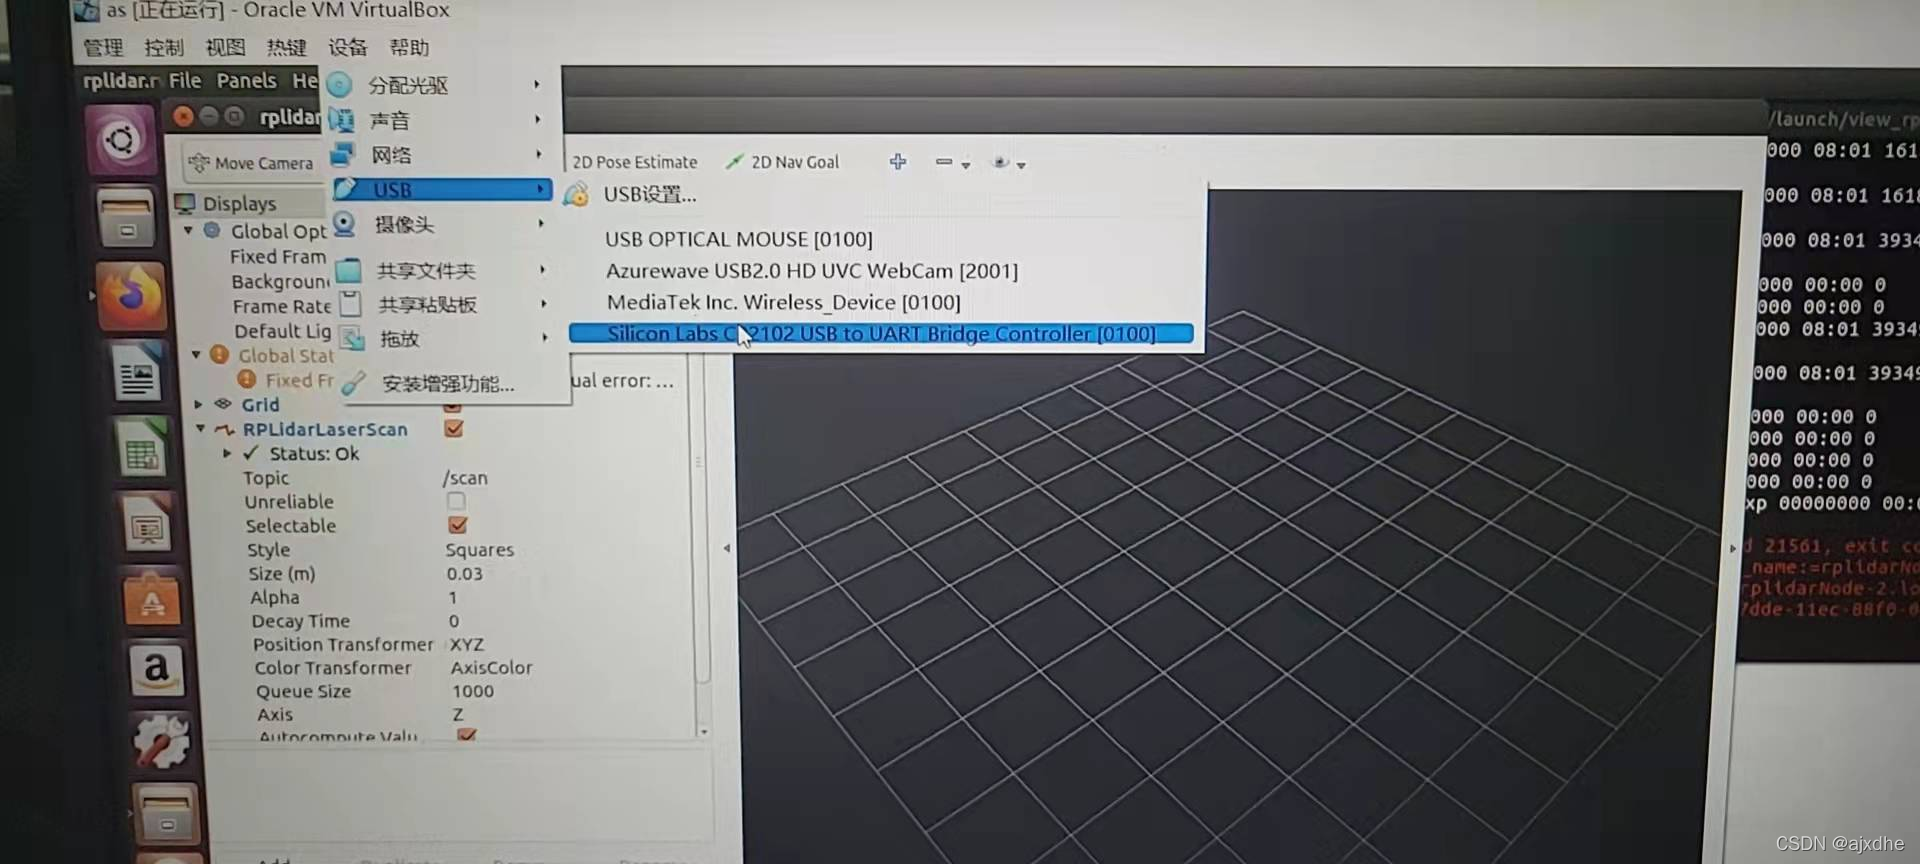Collapse the Global Options tree node

point(188,231)
